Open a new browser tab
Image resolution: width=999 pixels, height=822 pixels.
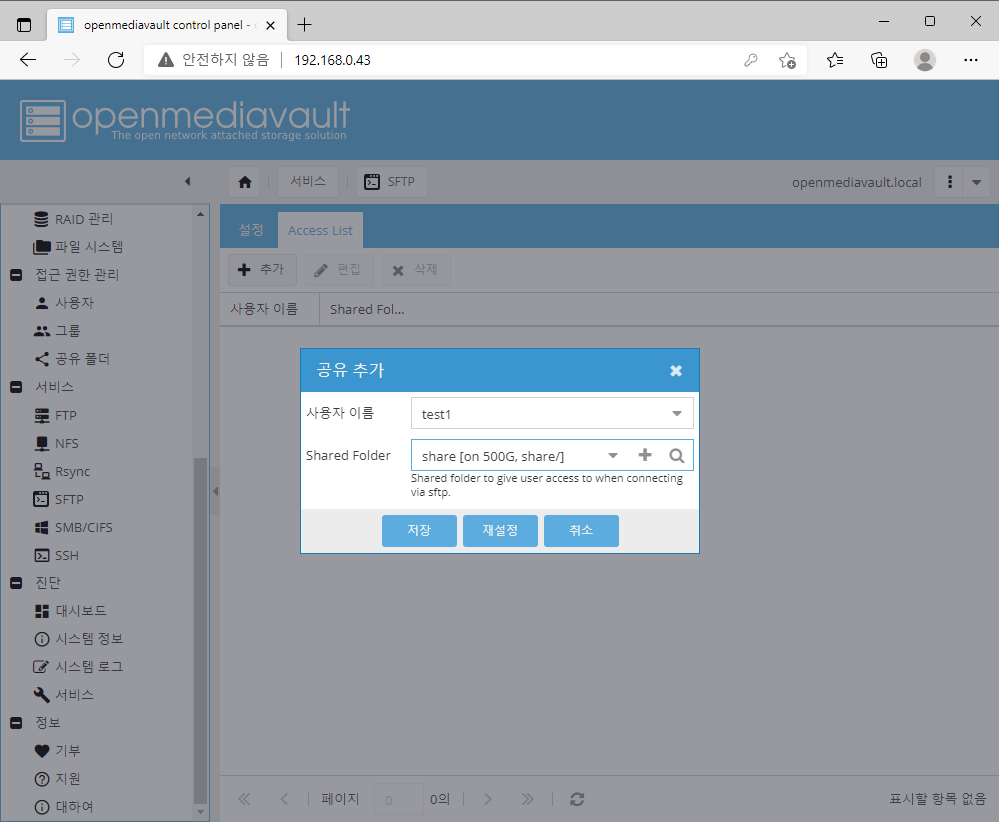(x=305, y=25)
